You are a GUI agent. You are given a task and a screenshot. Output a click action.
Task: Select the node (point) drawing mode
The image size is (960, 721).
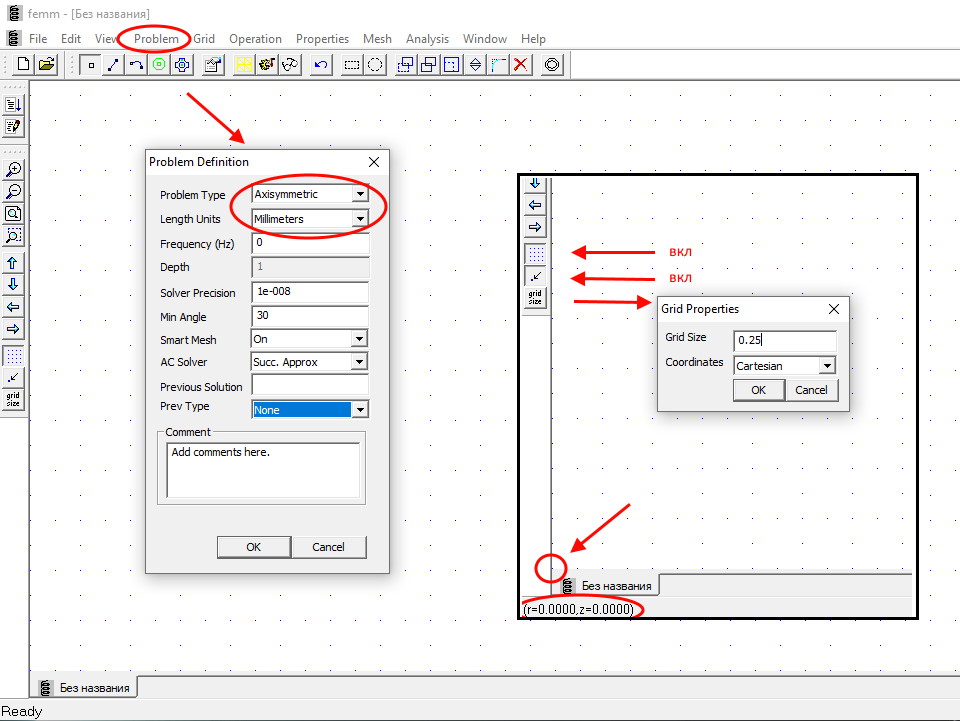click(91, 65)
